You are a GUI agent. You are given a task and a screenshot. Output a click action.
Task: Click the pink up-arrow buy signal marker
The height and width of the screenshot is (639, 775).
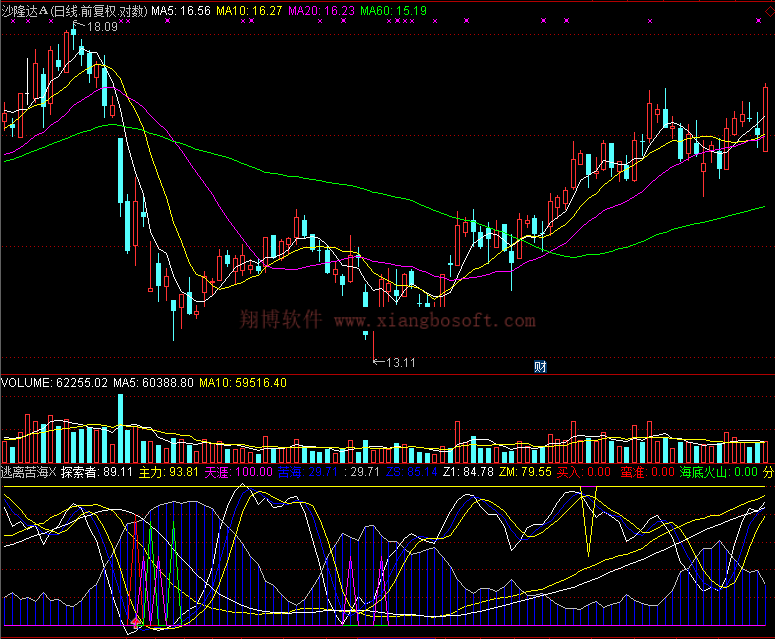(x=136, y=622)
